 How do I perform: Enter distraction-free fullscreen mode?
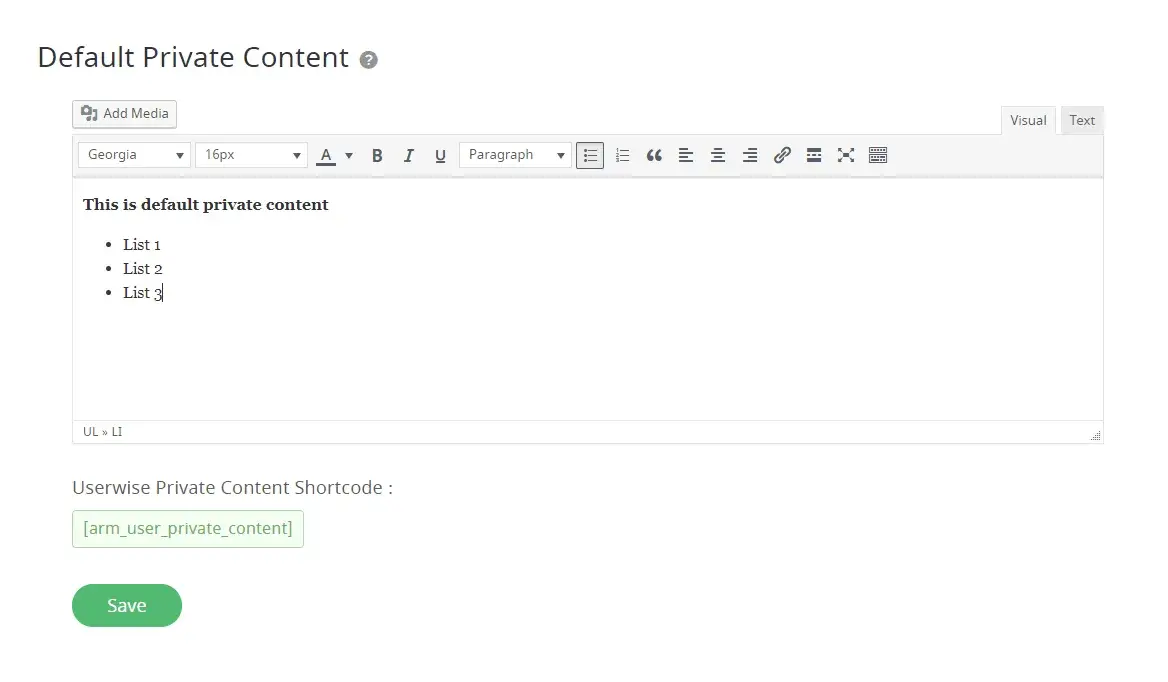click(x=846, y=155)
